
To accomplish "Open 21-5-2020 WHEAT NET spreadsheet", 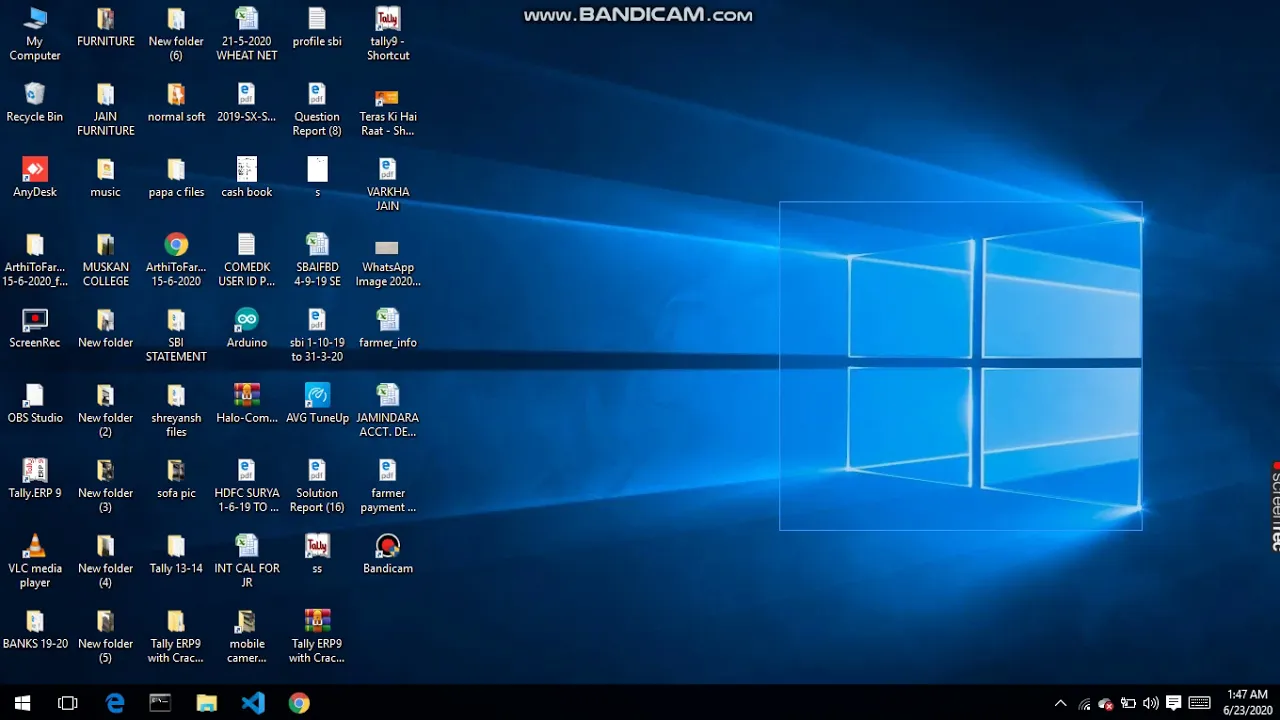I will tap(247, 34).
